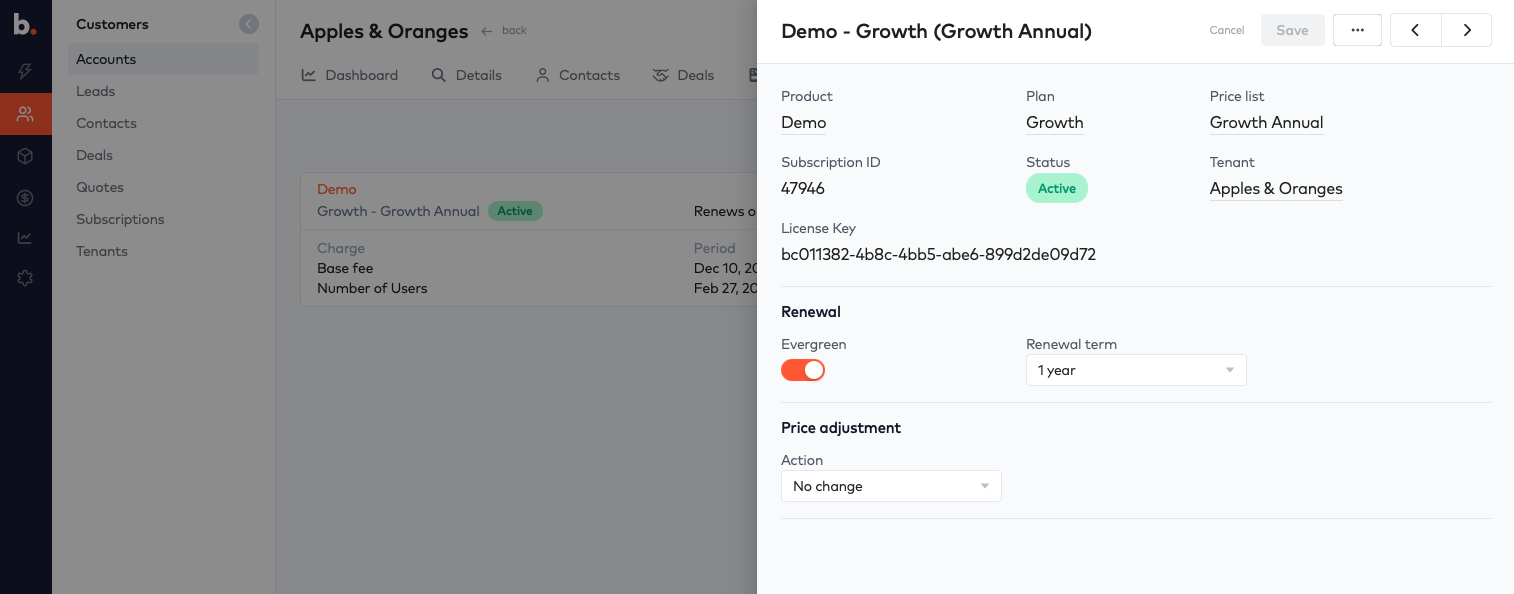Click the Number of Users charge row
Screen dimensions: 1514x594
point(372,288)
